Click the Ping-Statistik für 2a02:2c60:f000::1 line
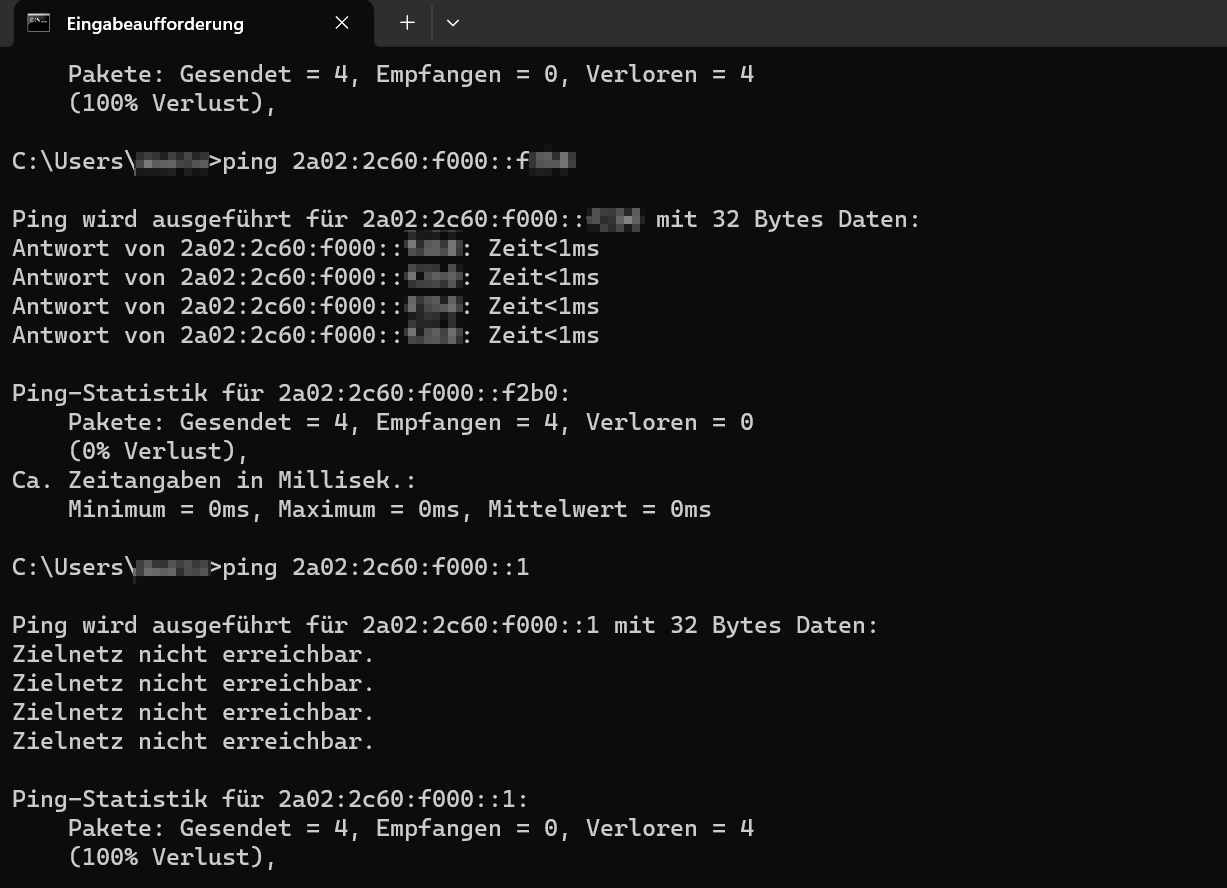 pos(270,799)
